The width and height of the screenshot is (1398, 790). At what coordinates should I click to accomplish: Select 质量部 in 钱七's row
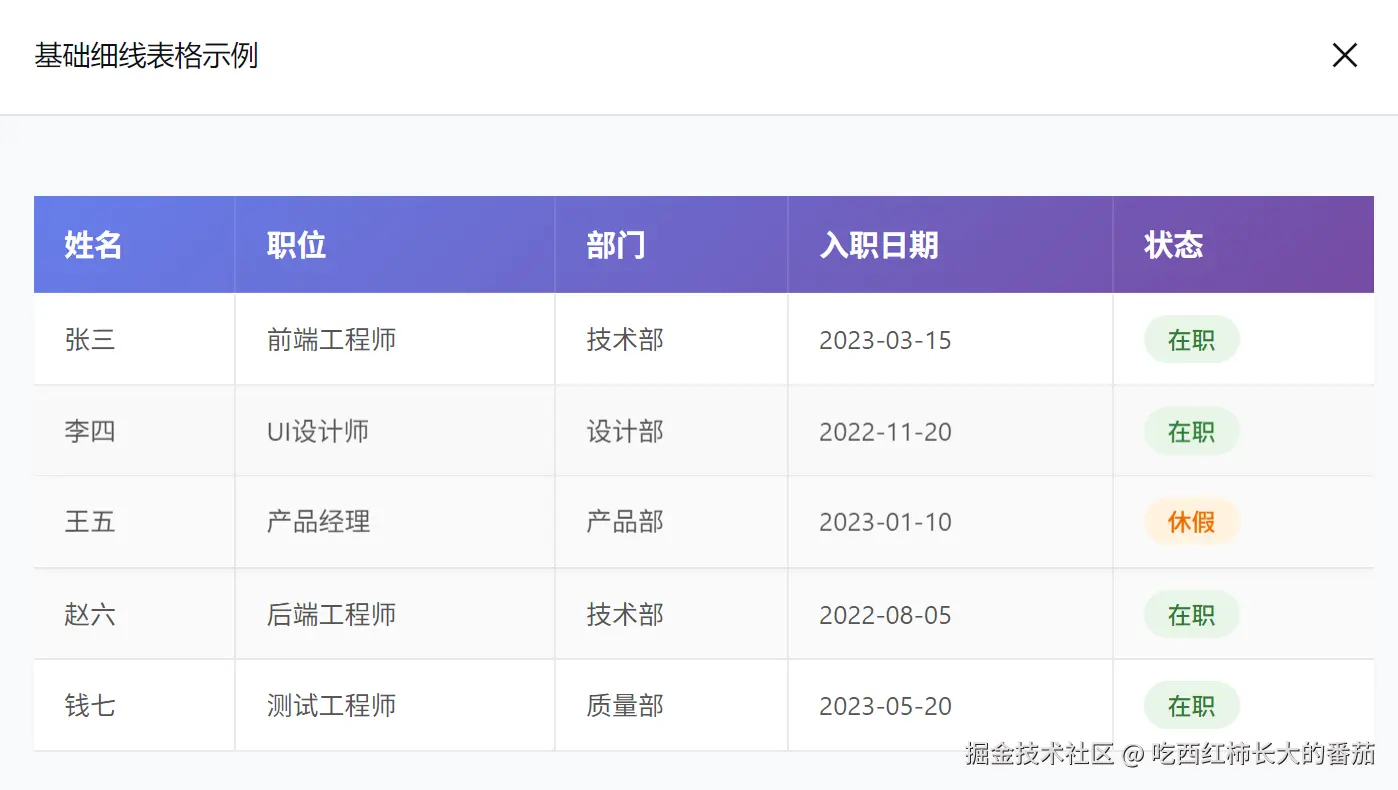tap(623, 705)
